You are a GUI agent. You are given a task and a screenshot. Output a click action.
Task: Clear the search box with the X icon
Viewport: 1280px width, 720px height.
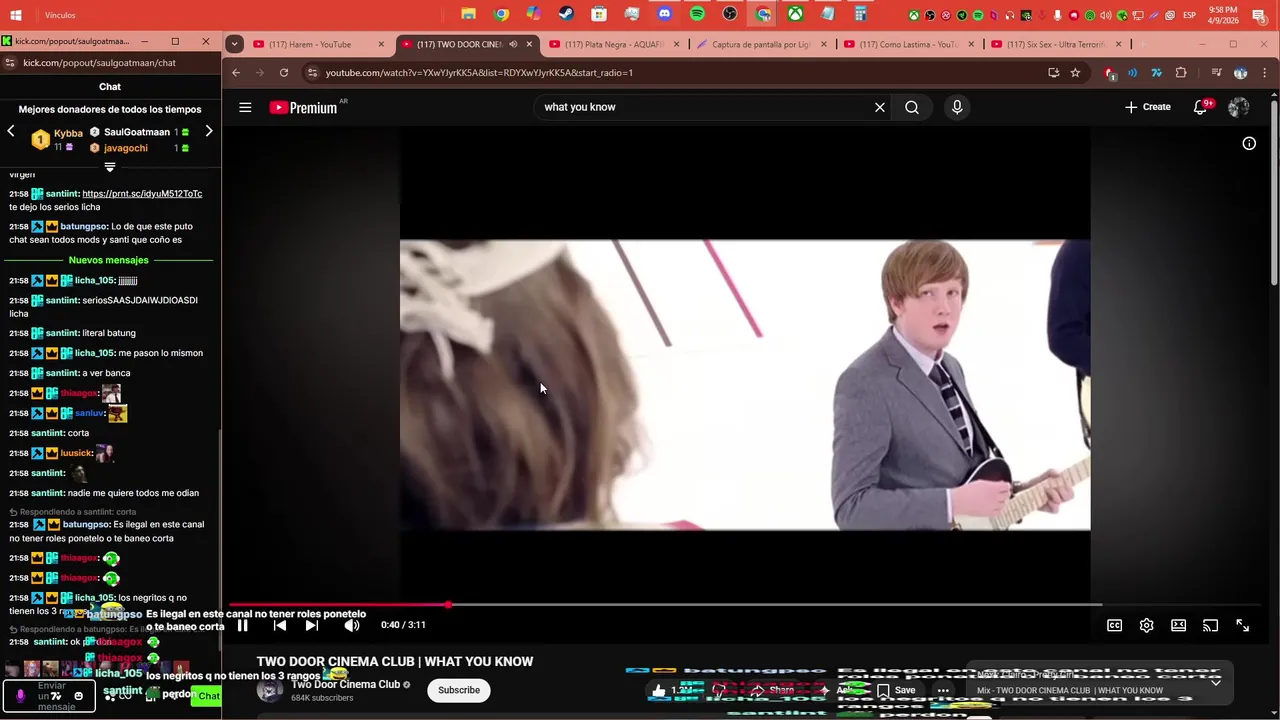[880, 107]
